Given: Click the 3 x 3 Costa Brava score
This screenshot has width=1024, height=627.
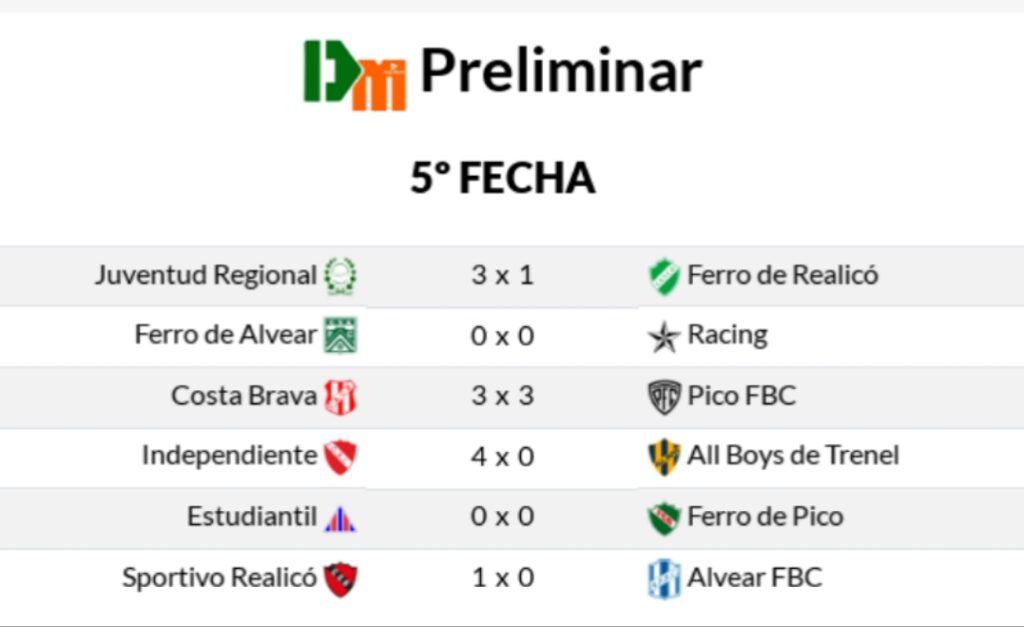Looking at the screenshot, I should pyautogui.click(x=502, y=396).
